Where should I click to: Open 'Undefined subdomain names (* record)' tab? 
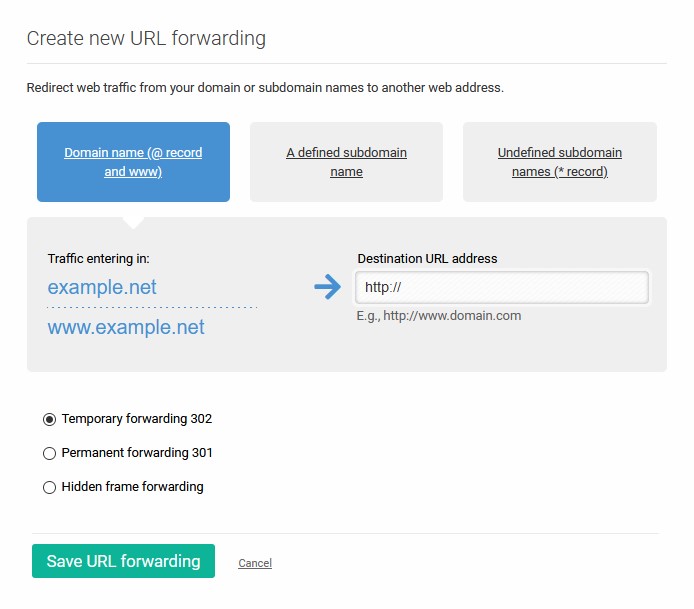click(x=559, y=162)
